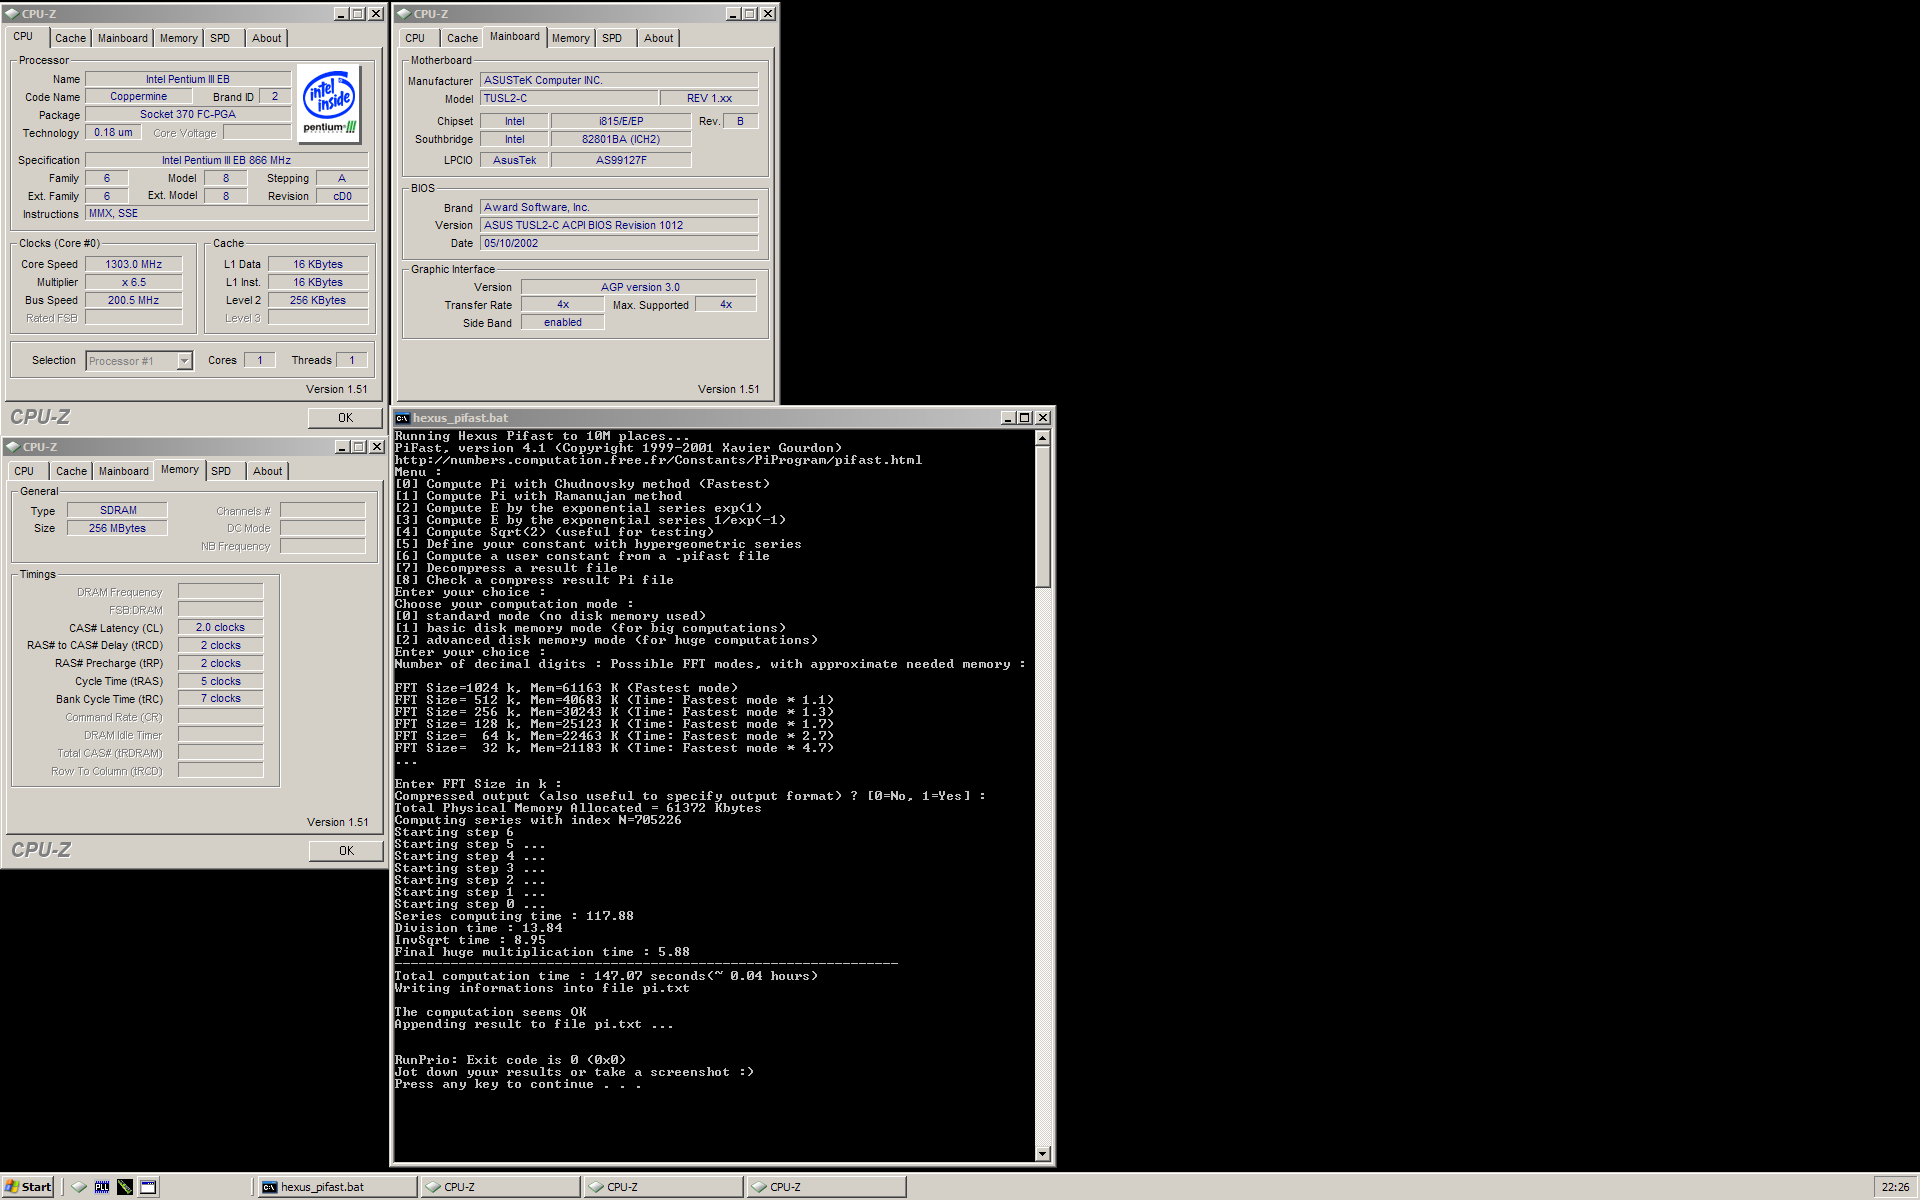
Task: Click the scroll down arrow in the console window
Action: click(x=1042, y=1153)
